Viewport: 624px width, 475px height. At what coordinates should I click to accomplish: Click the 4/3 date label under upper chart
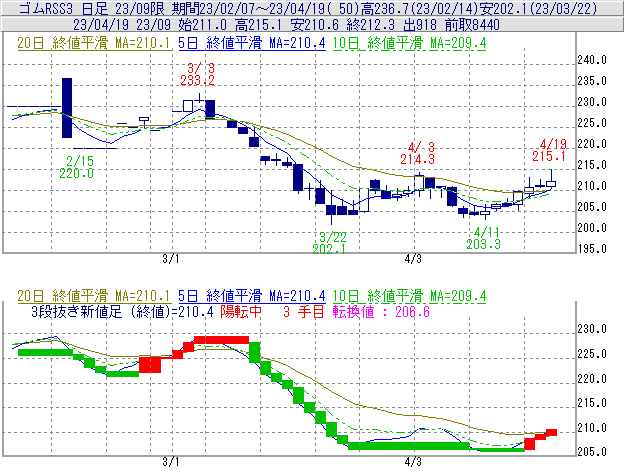click(413, 259)
